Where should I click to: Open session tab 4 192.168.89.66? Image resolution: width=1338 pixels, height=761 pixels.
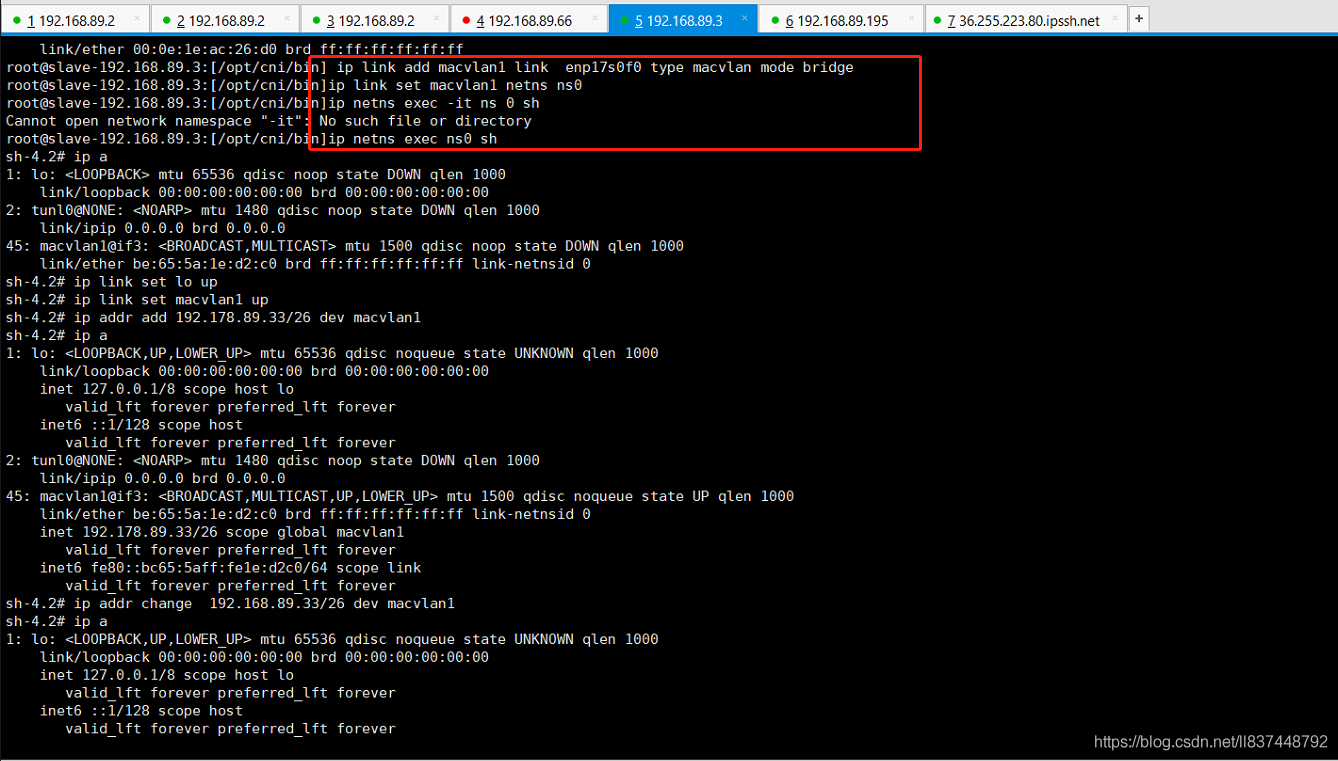(528, 20)
